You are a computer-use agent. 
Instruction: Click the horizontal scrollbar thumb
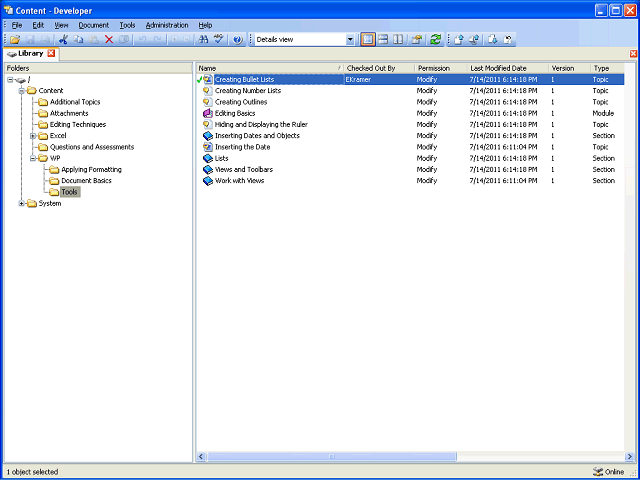click(x=332, y=456)
